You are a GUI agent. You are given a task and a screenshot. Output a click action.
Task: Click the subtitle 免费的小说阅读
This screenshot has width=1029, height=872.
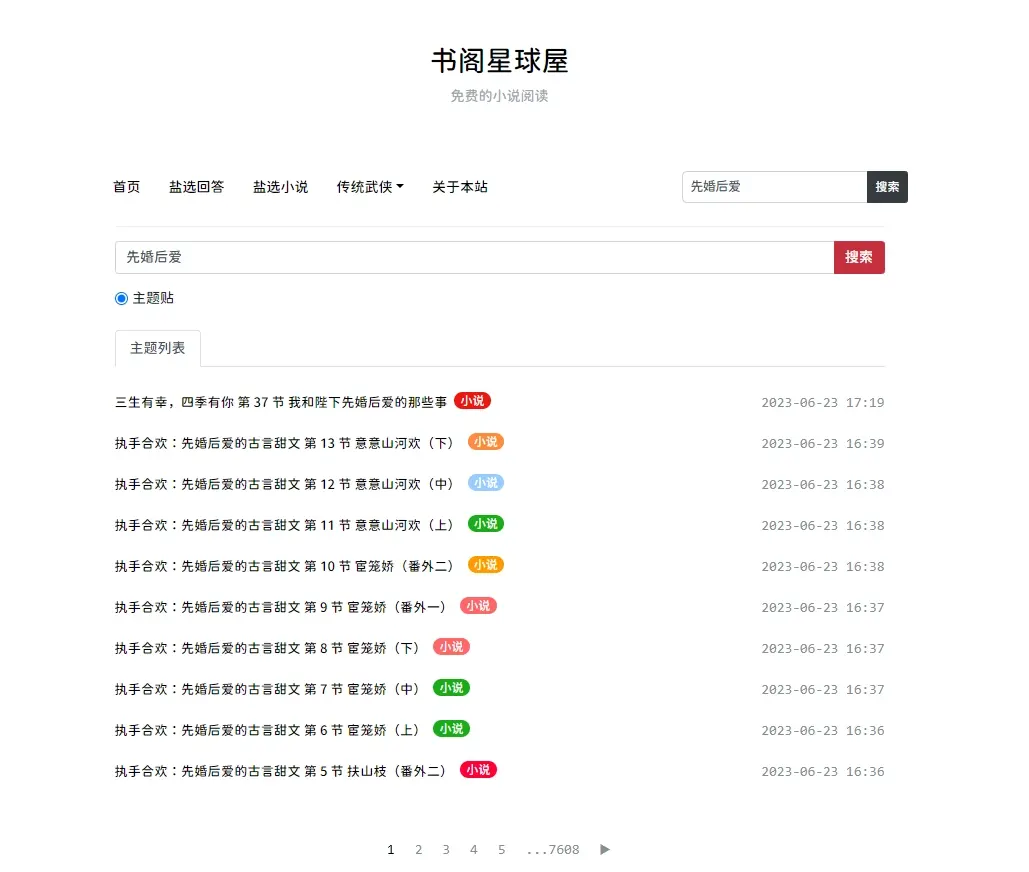pyautogui.click(x=499, y=96)
